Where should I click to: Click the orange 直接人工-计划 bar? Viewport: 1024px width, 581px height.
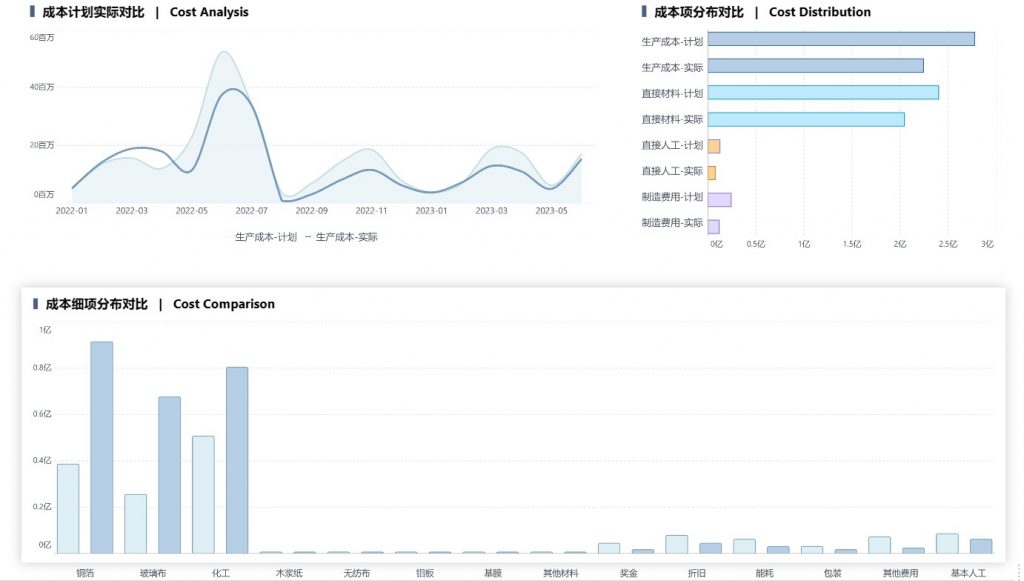[713, 146]
